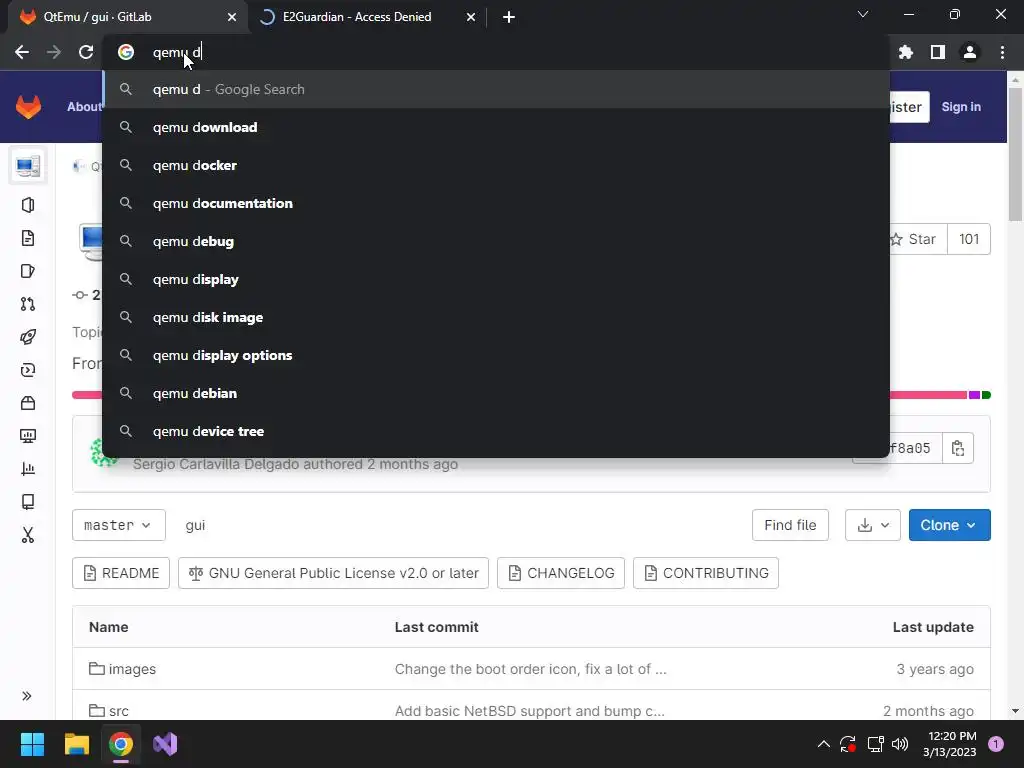Select 'qemu disk image' suggestion
The width and height of the screenshot is (1024, 768).
coord(496,317)
